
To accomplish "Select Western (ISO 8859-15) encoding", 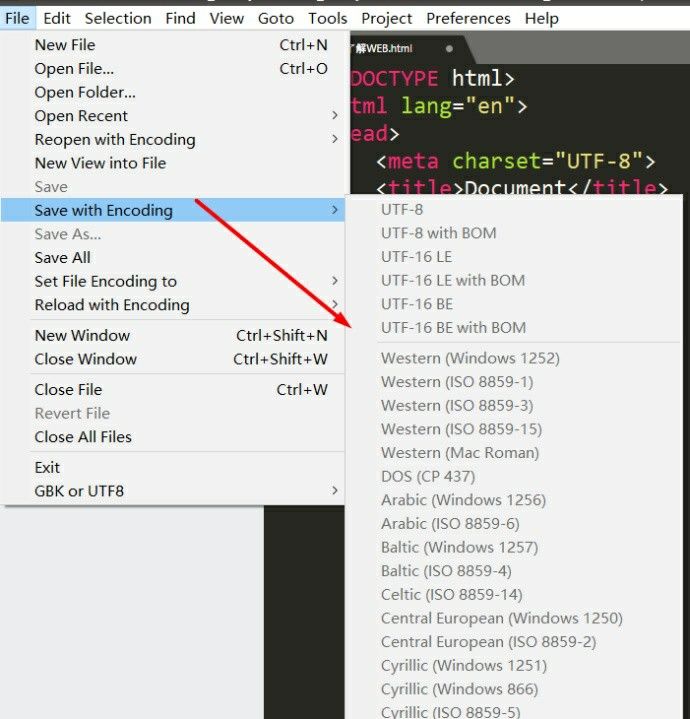I will point(513,429).
